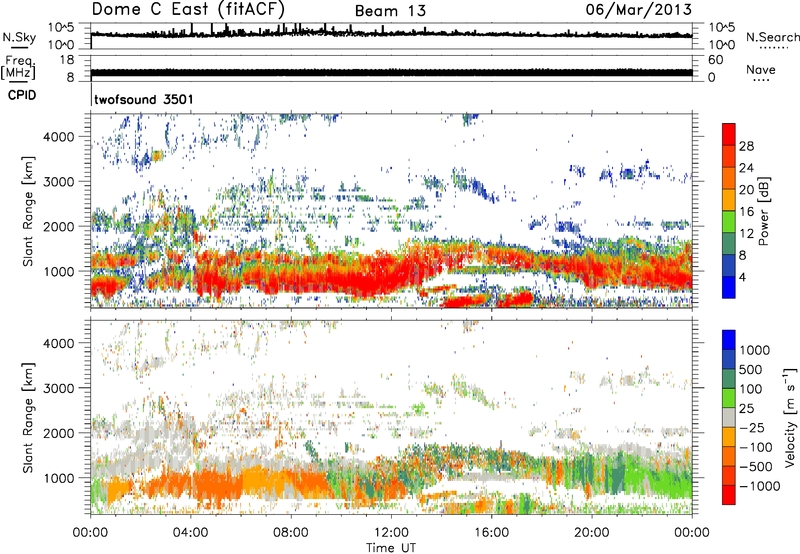This screenshot has height=554, width=800.
Task: Click the light green 12–16 dB Power color bar segment
Action: 729,222
